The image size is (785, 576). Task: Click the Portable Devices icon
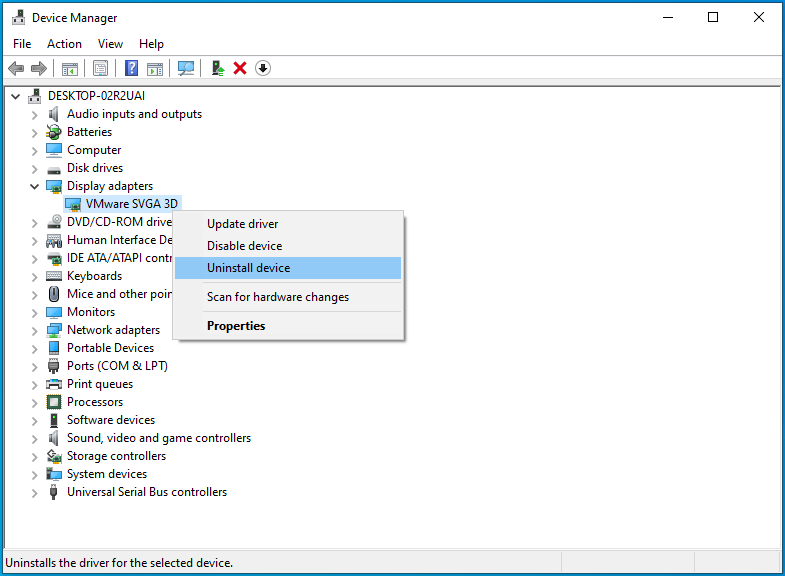pos(54,348)
